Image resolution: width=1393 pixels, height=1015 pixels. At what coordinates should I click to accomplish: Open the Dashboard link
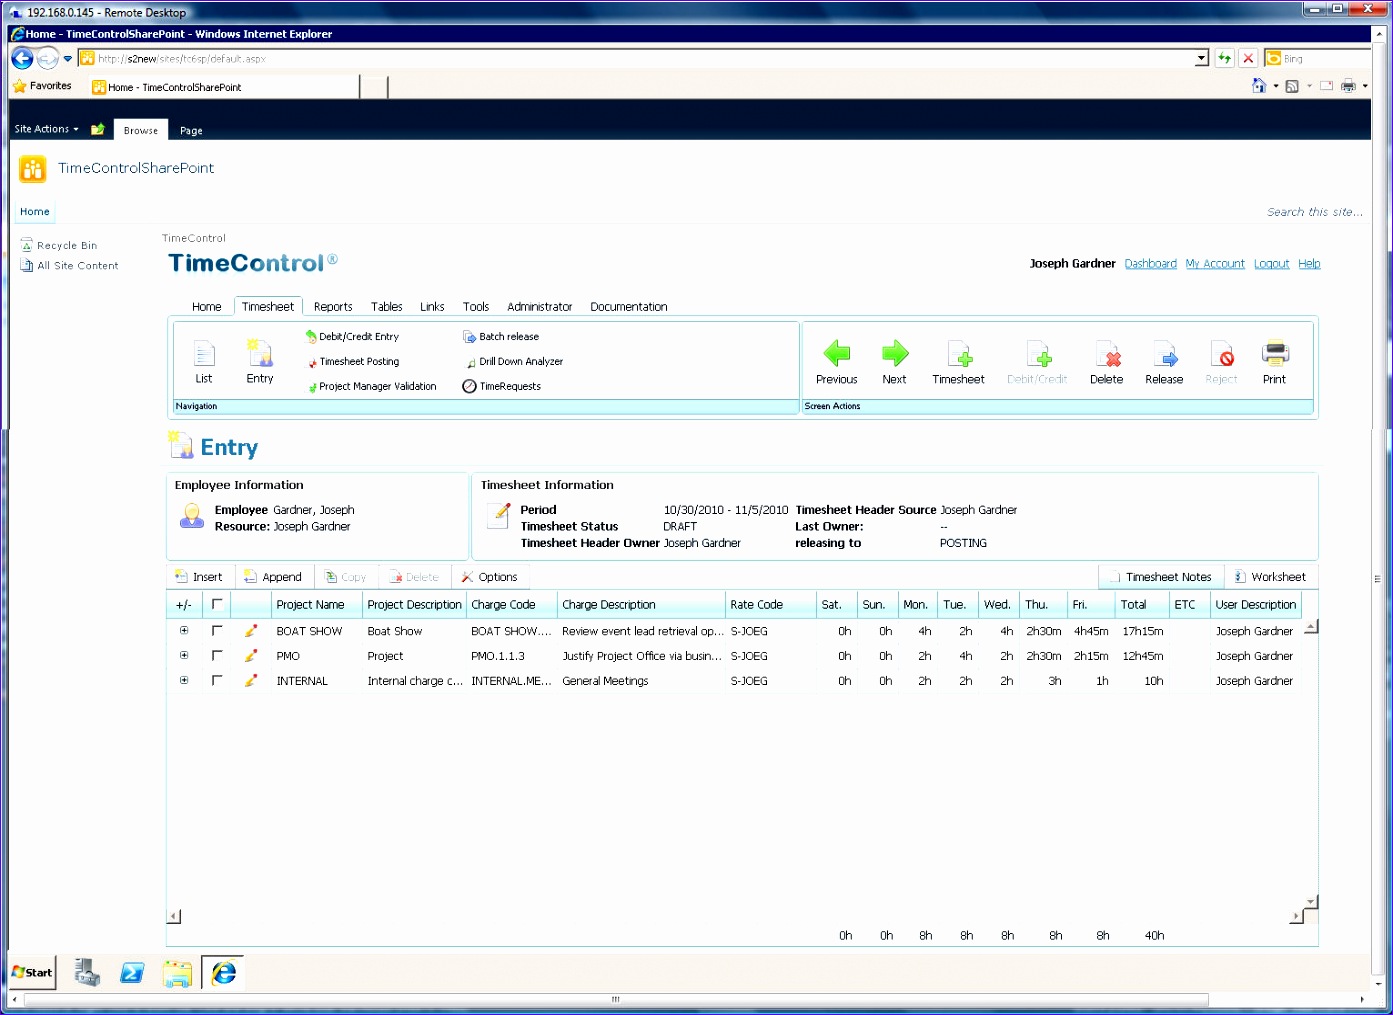click(x=1151, y=264)
